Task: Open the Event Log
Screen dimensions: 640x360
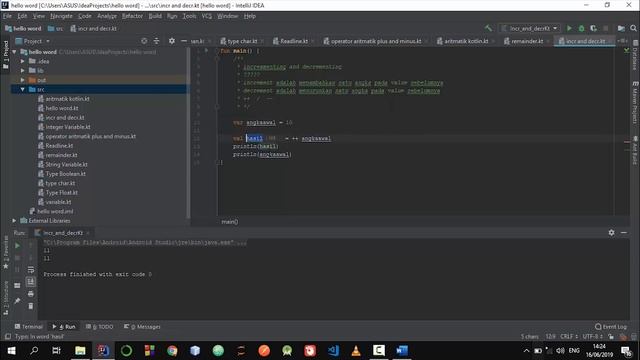Action: (x=611, y=327)
